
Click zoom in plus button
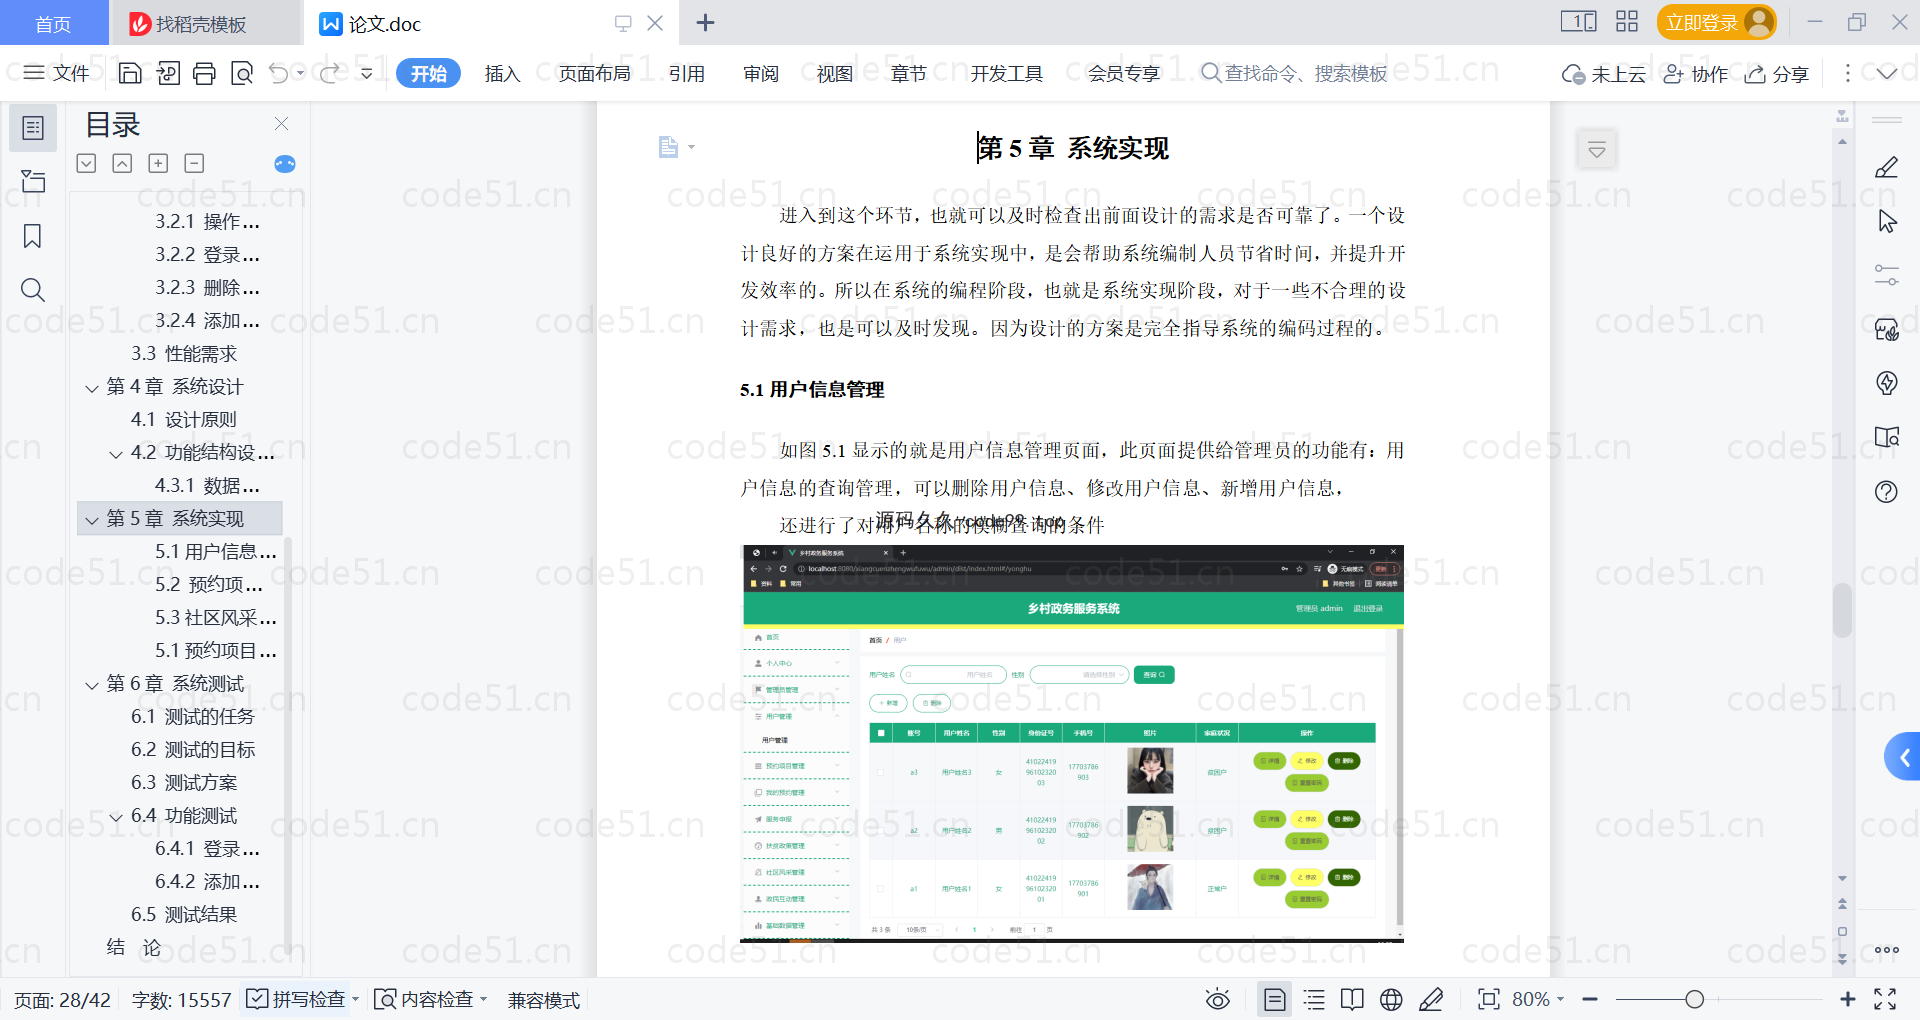1847,999
